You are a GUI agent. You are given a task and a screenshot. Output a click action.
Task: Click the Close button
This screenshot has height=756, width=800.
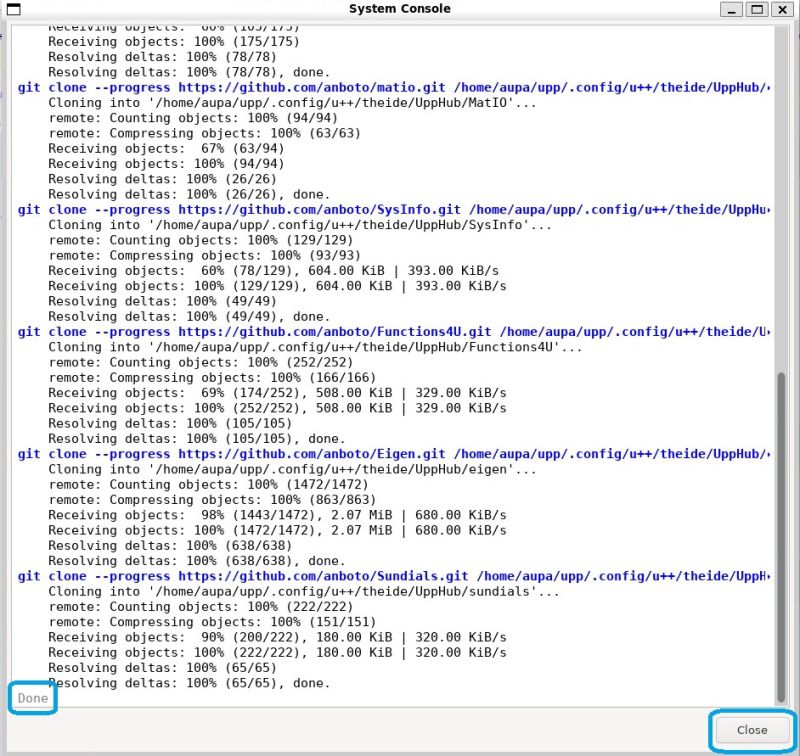click(751, 731)
